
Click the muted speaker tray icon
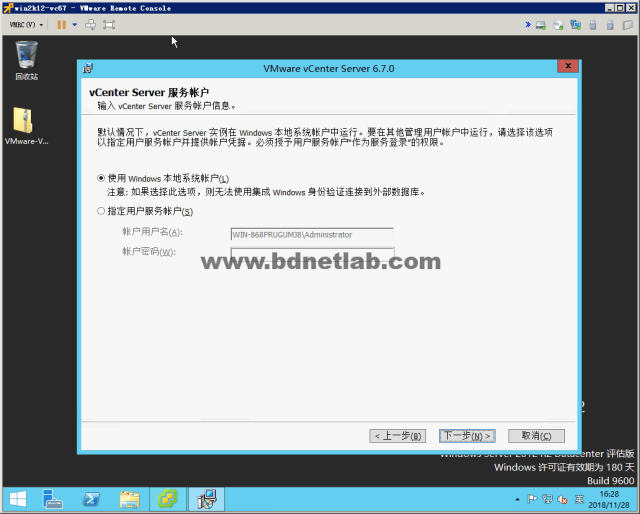coord(562,499)
